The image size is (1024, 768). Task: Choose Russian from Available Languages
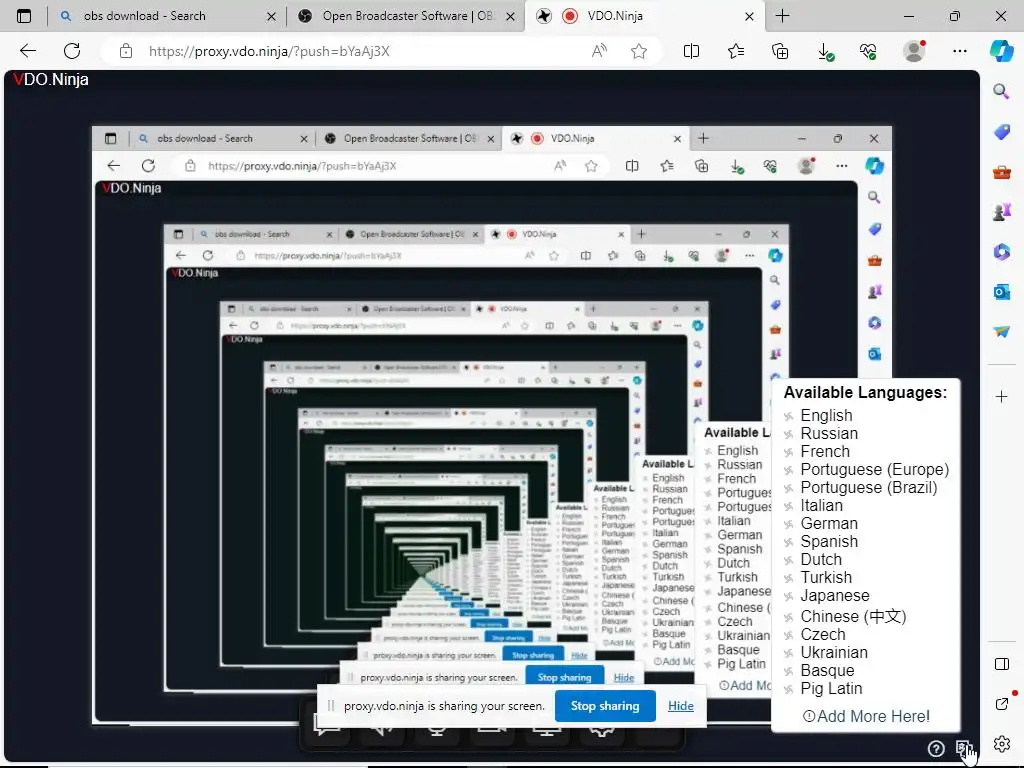[829, 434]
